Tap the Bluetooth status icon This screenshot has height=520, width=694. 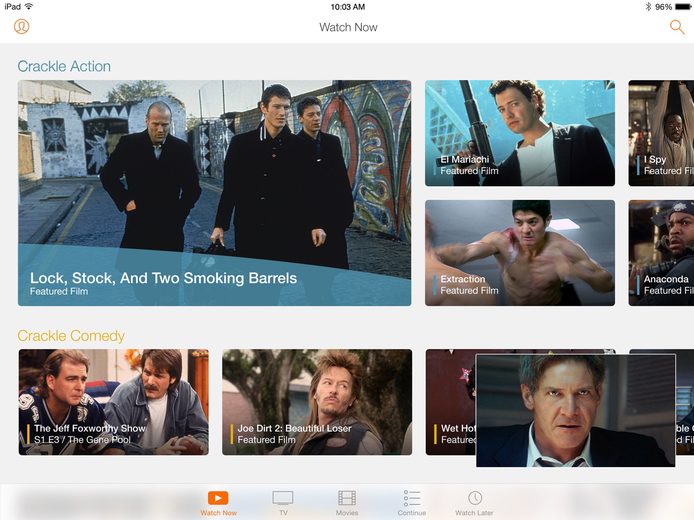(648, 7)
